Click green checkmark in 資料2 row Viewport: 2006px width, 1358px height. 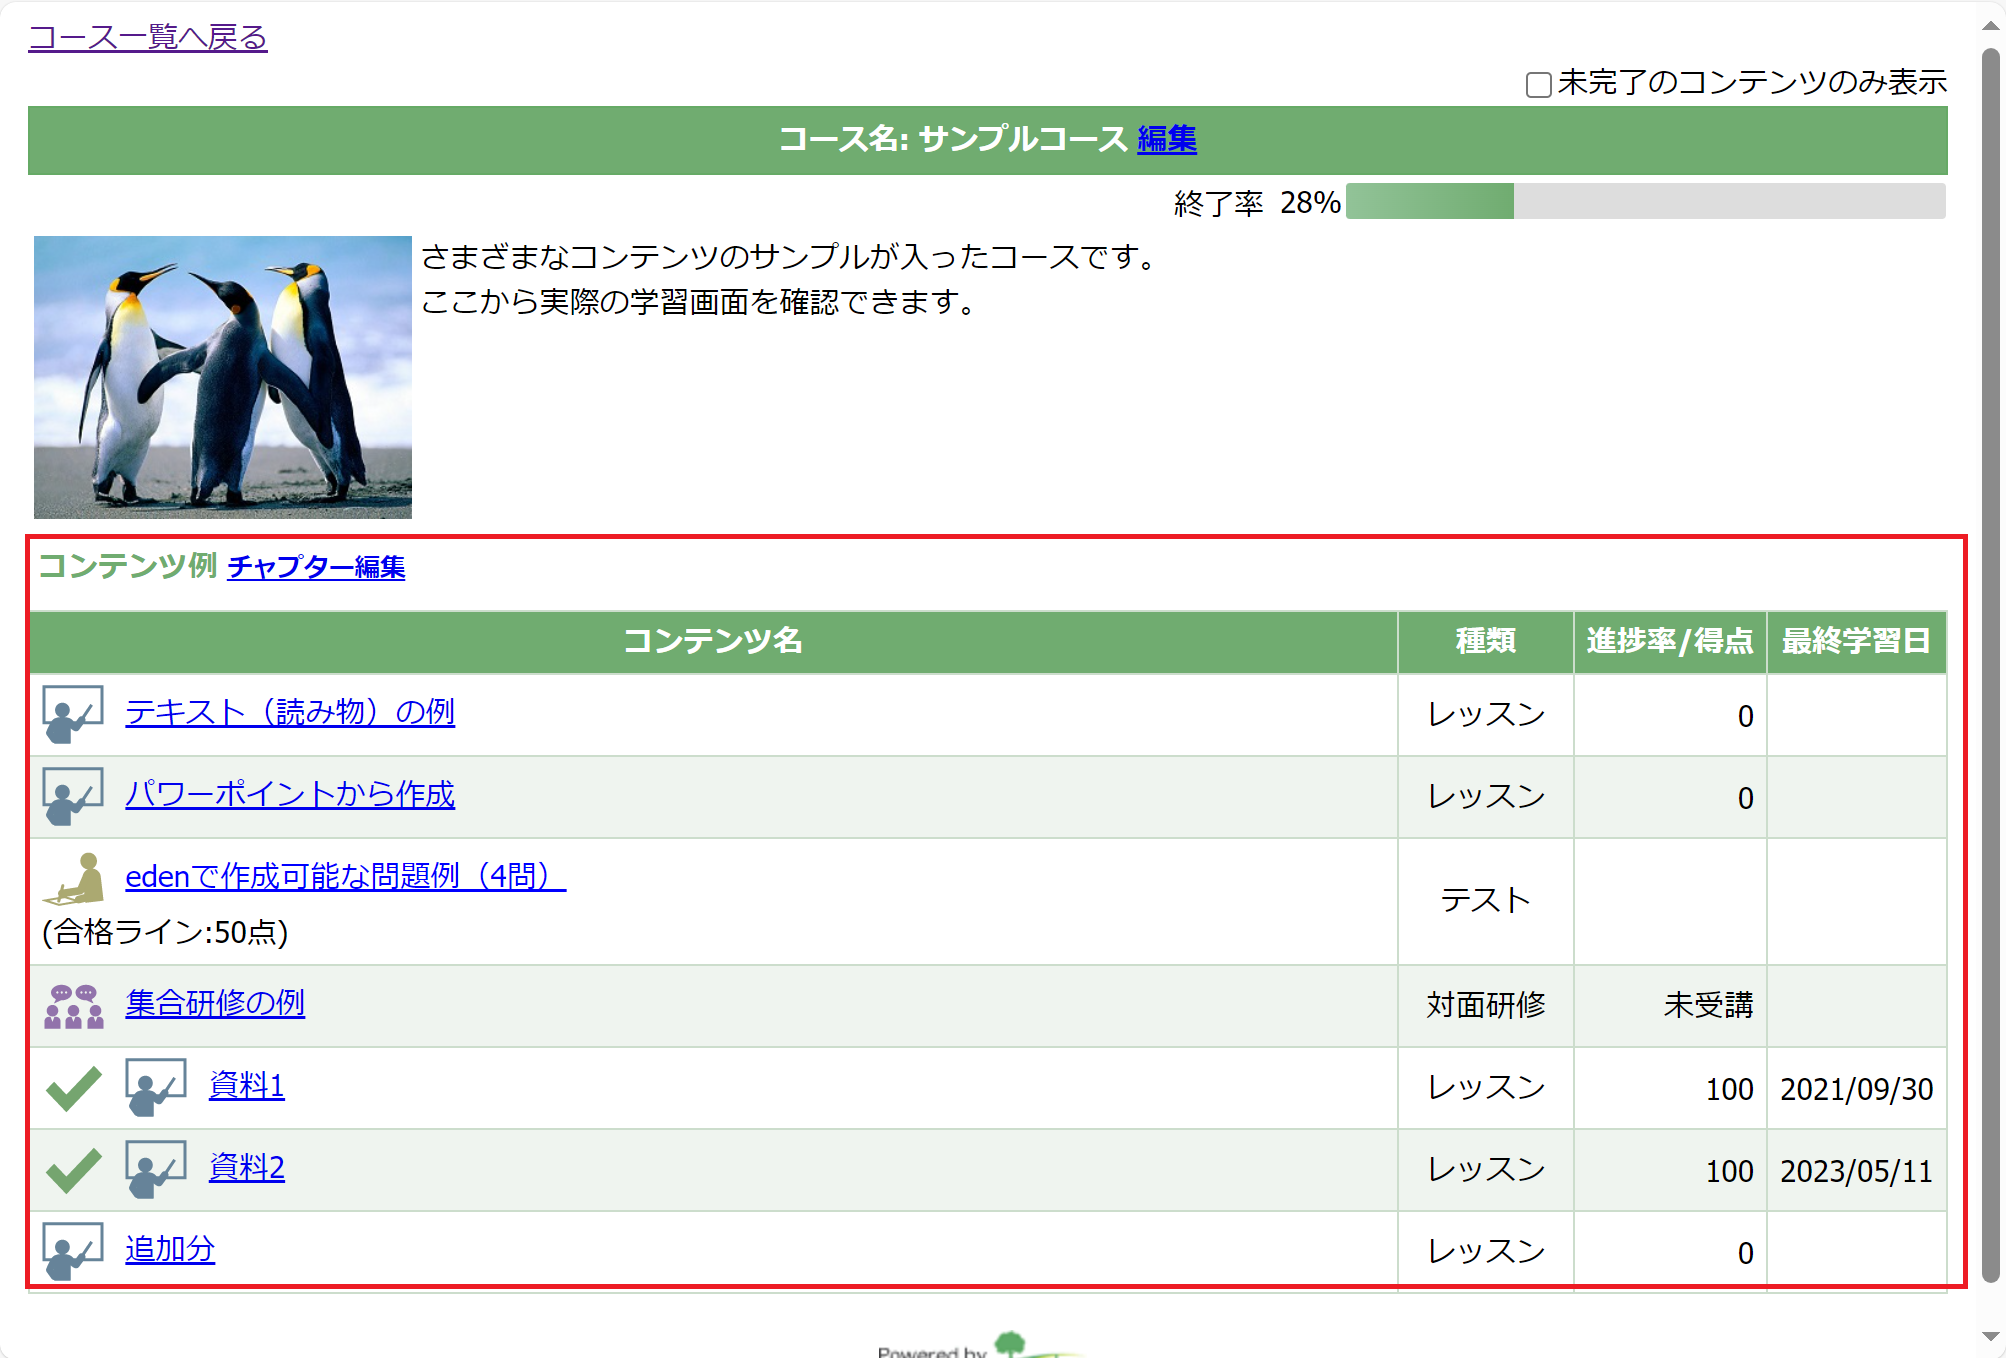[73, 1170]
